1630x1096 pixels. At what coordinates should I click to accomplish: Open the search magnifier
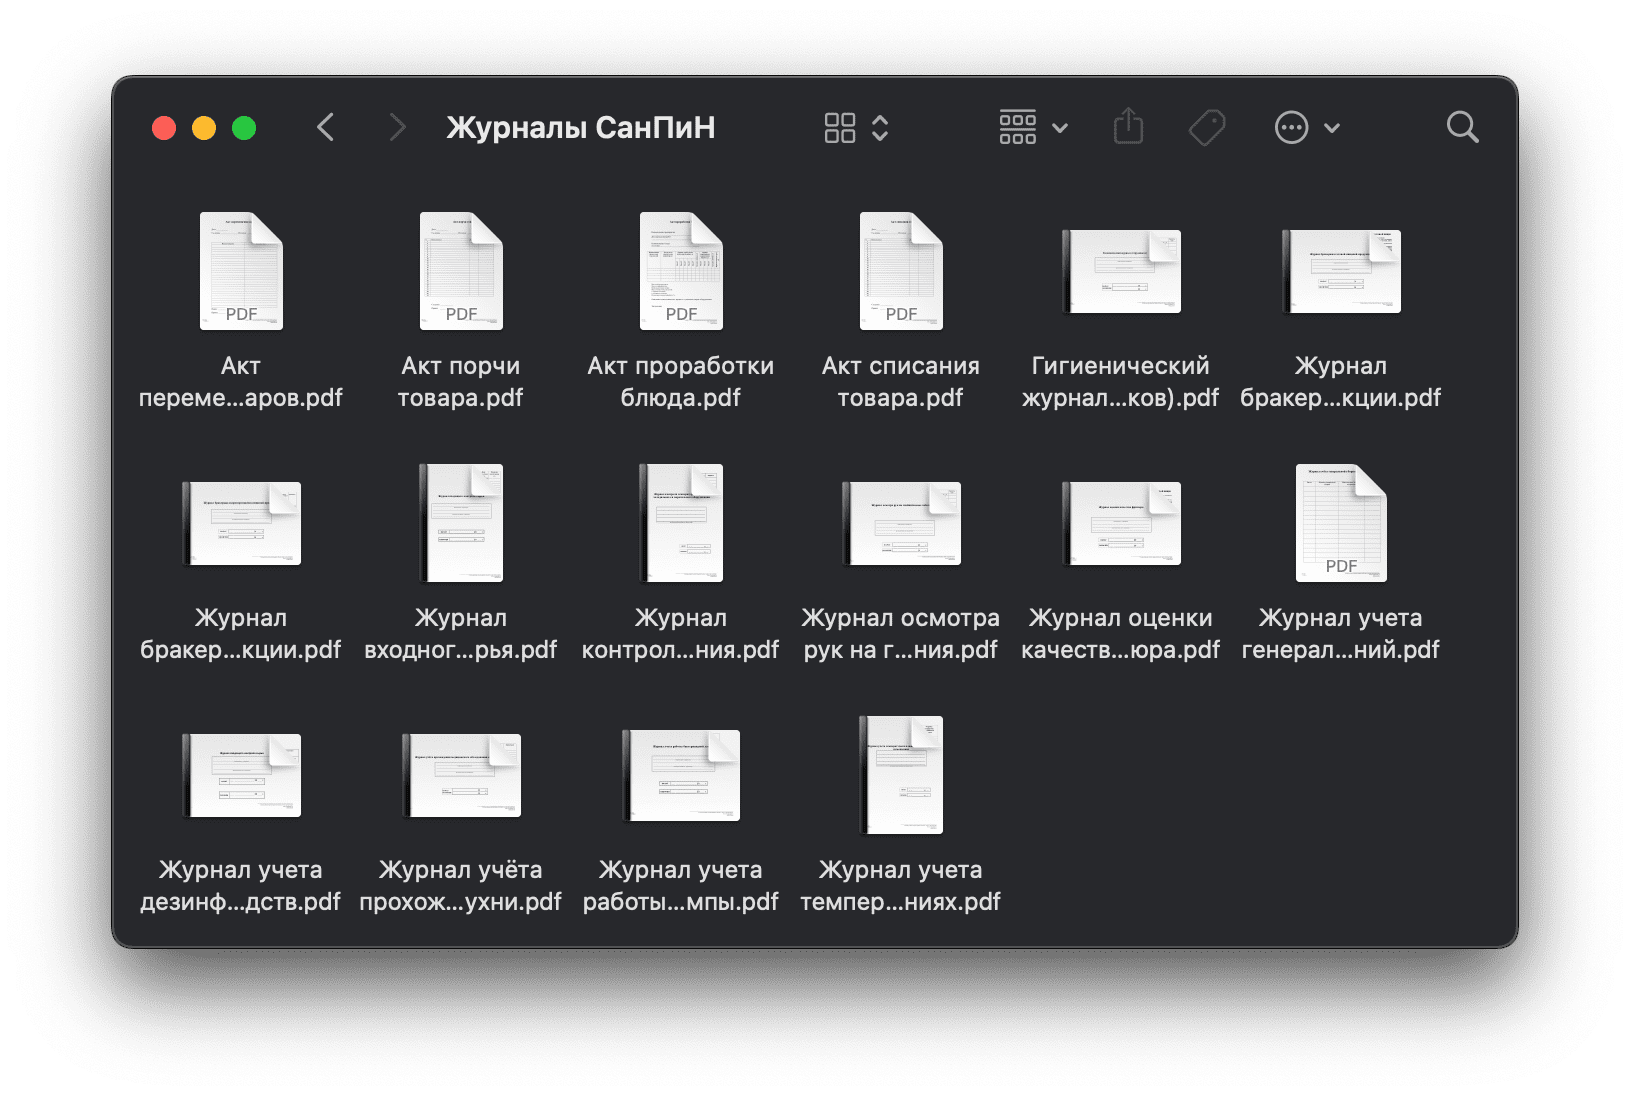pyautogui.click(x=1462, y=127)
